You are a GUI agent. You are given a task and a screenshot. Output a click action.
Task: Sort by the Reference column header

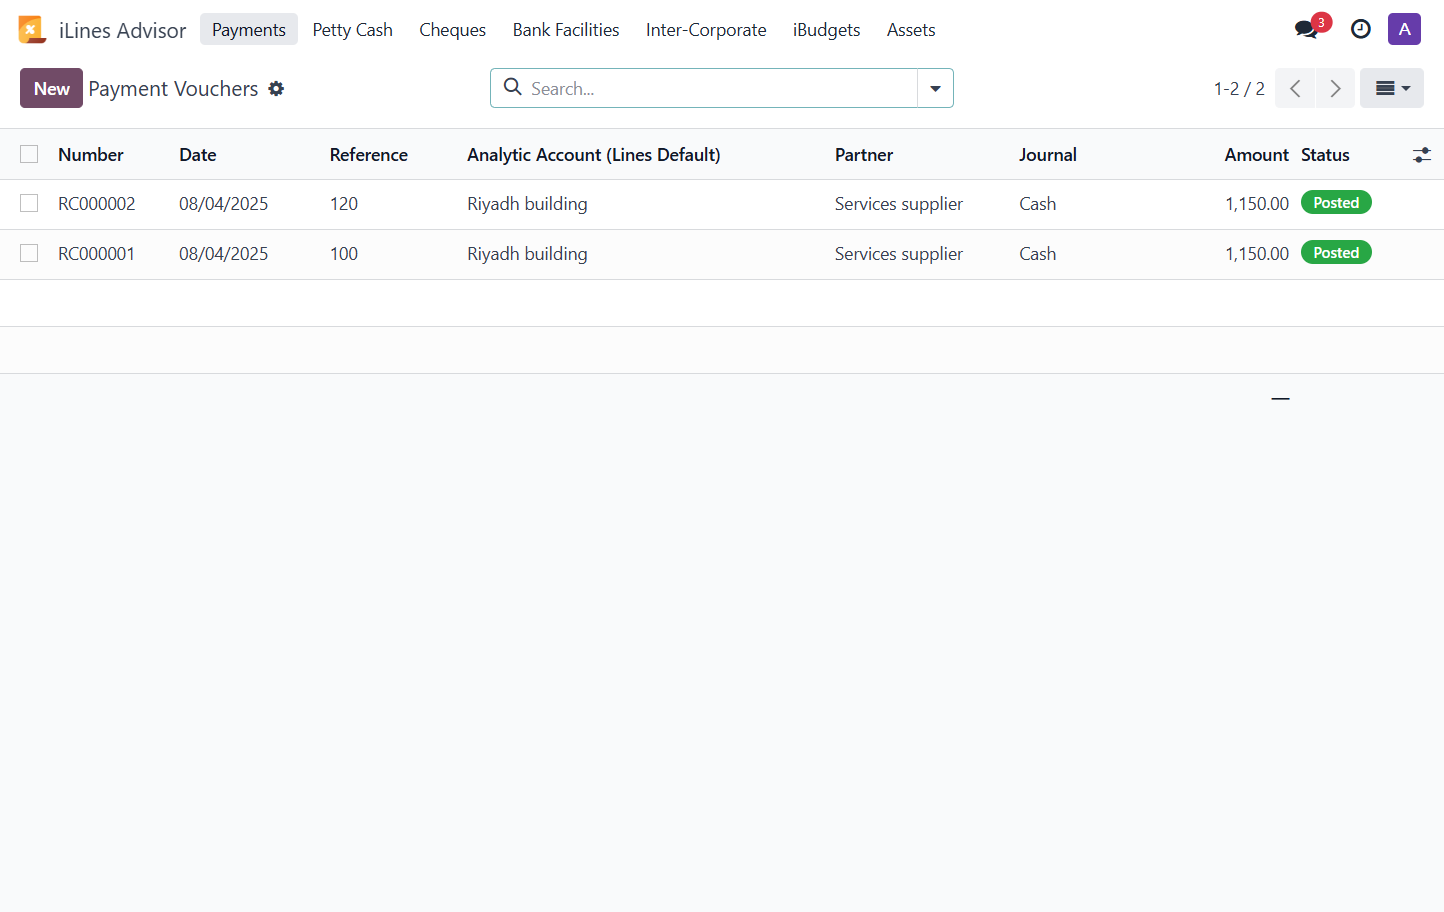(369, 154)
